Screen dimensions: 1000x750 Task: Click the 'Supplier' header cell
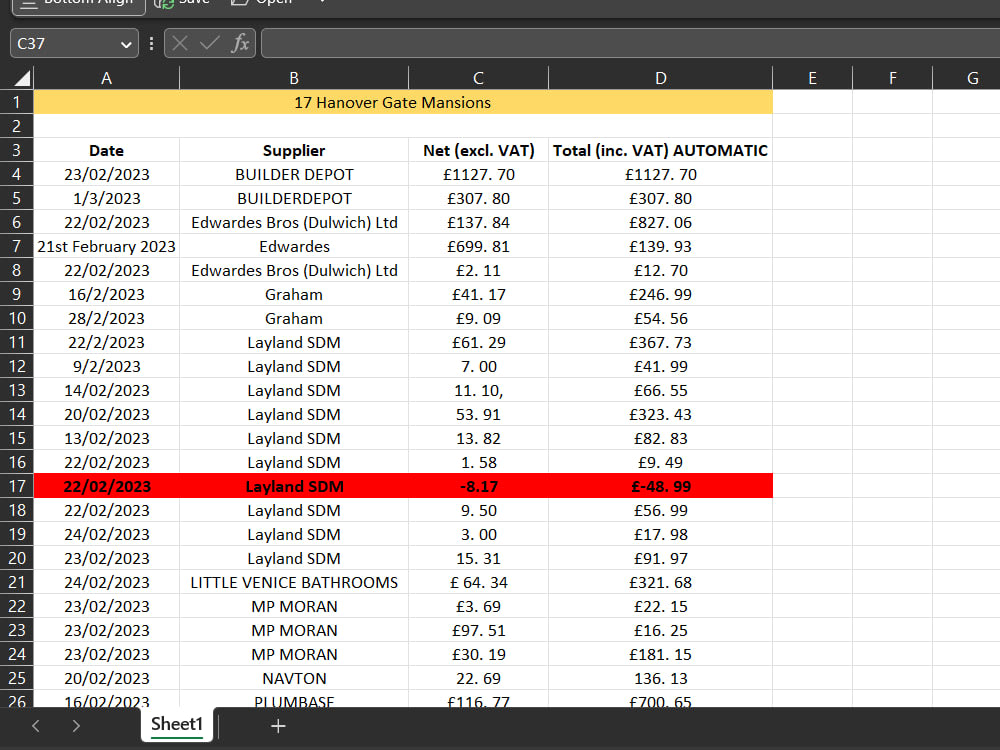294,151
